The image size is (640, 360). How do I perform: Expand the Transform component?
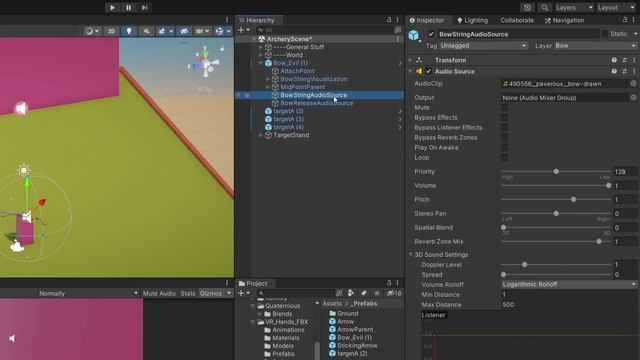point(410,60)
